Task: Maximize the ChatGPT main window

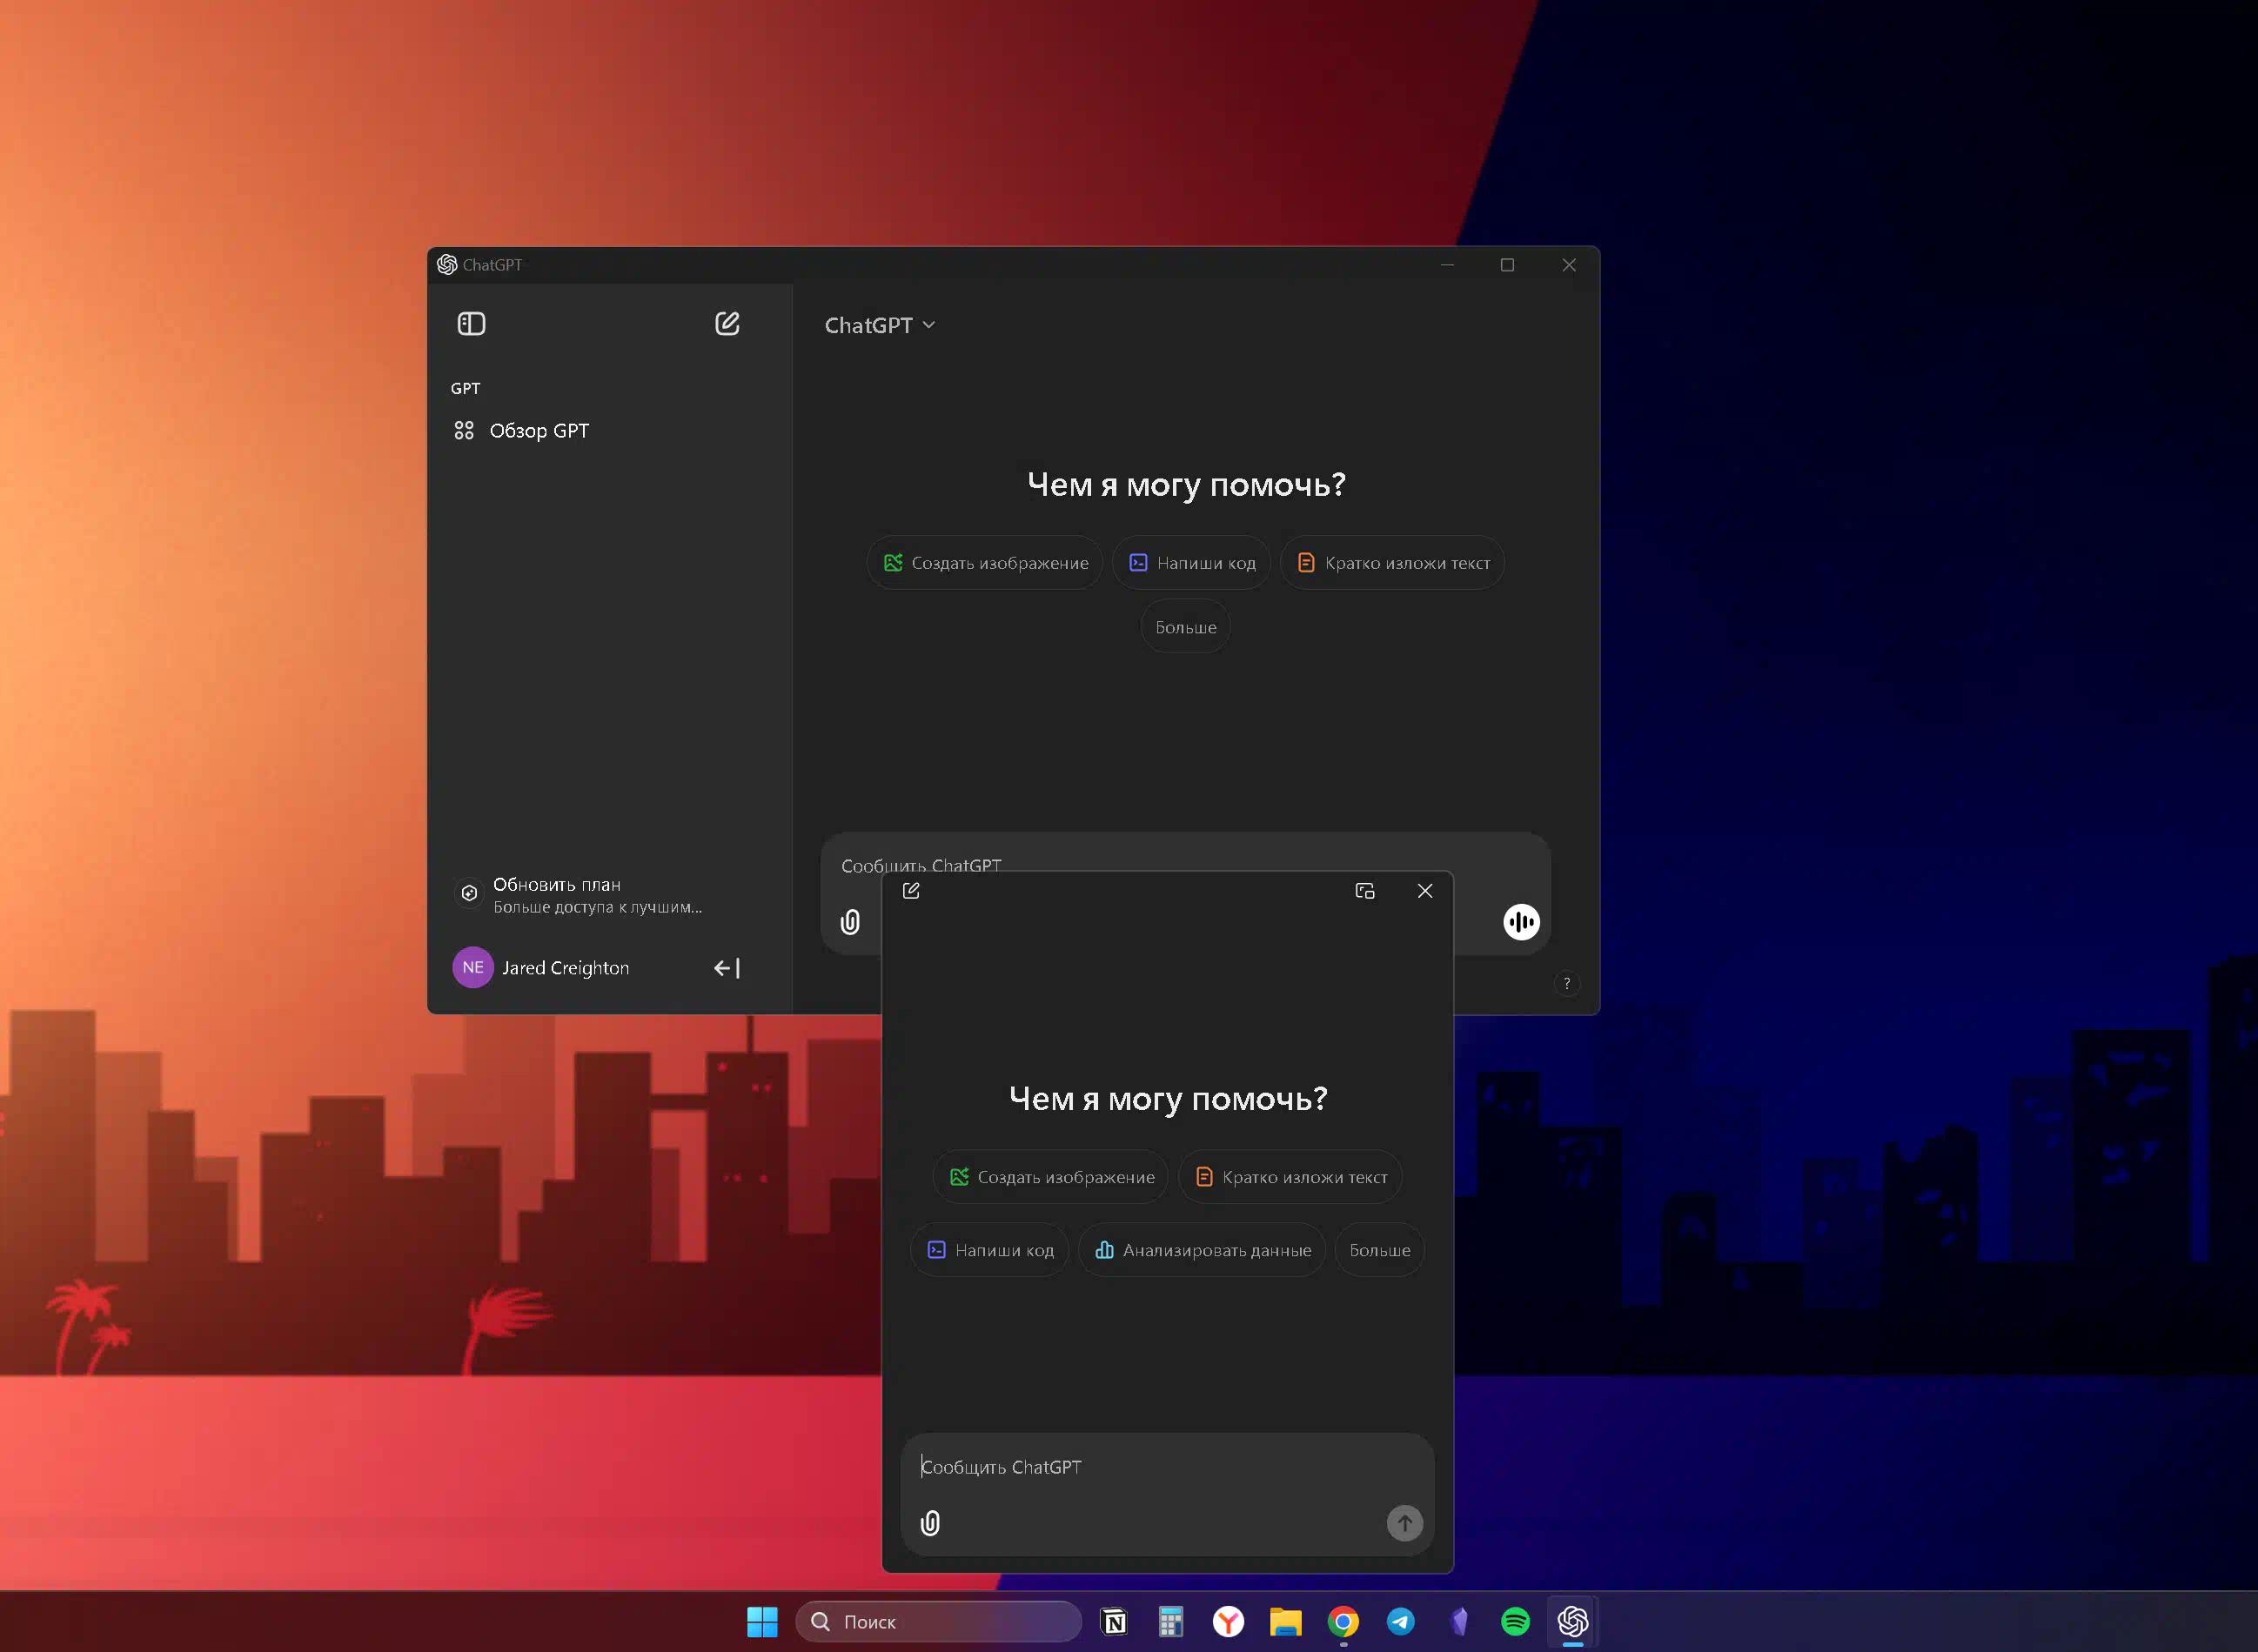Action: click(1507, 265)
